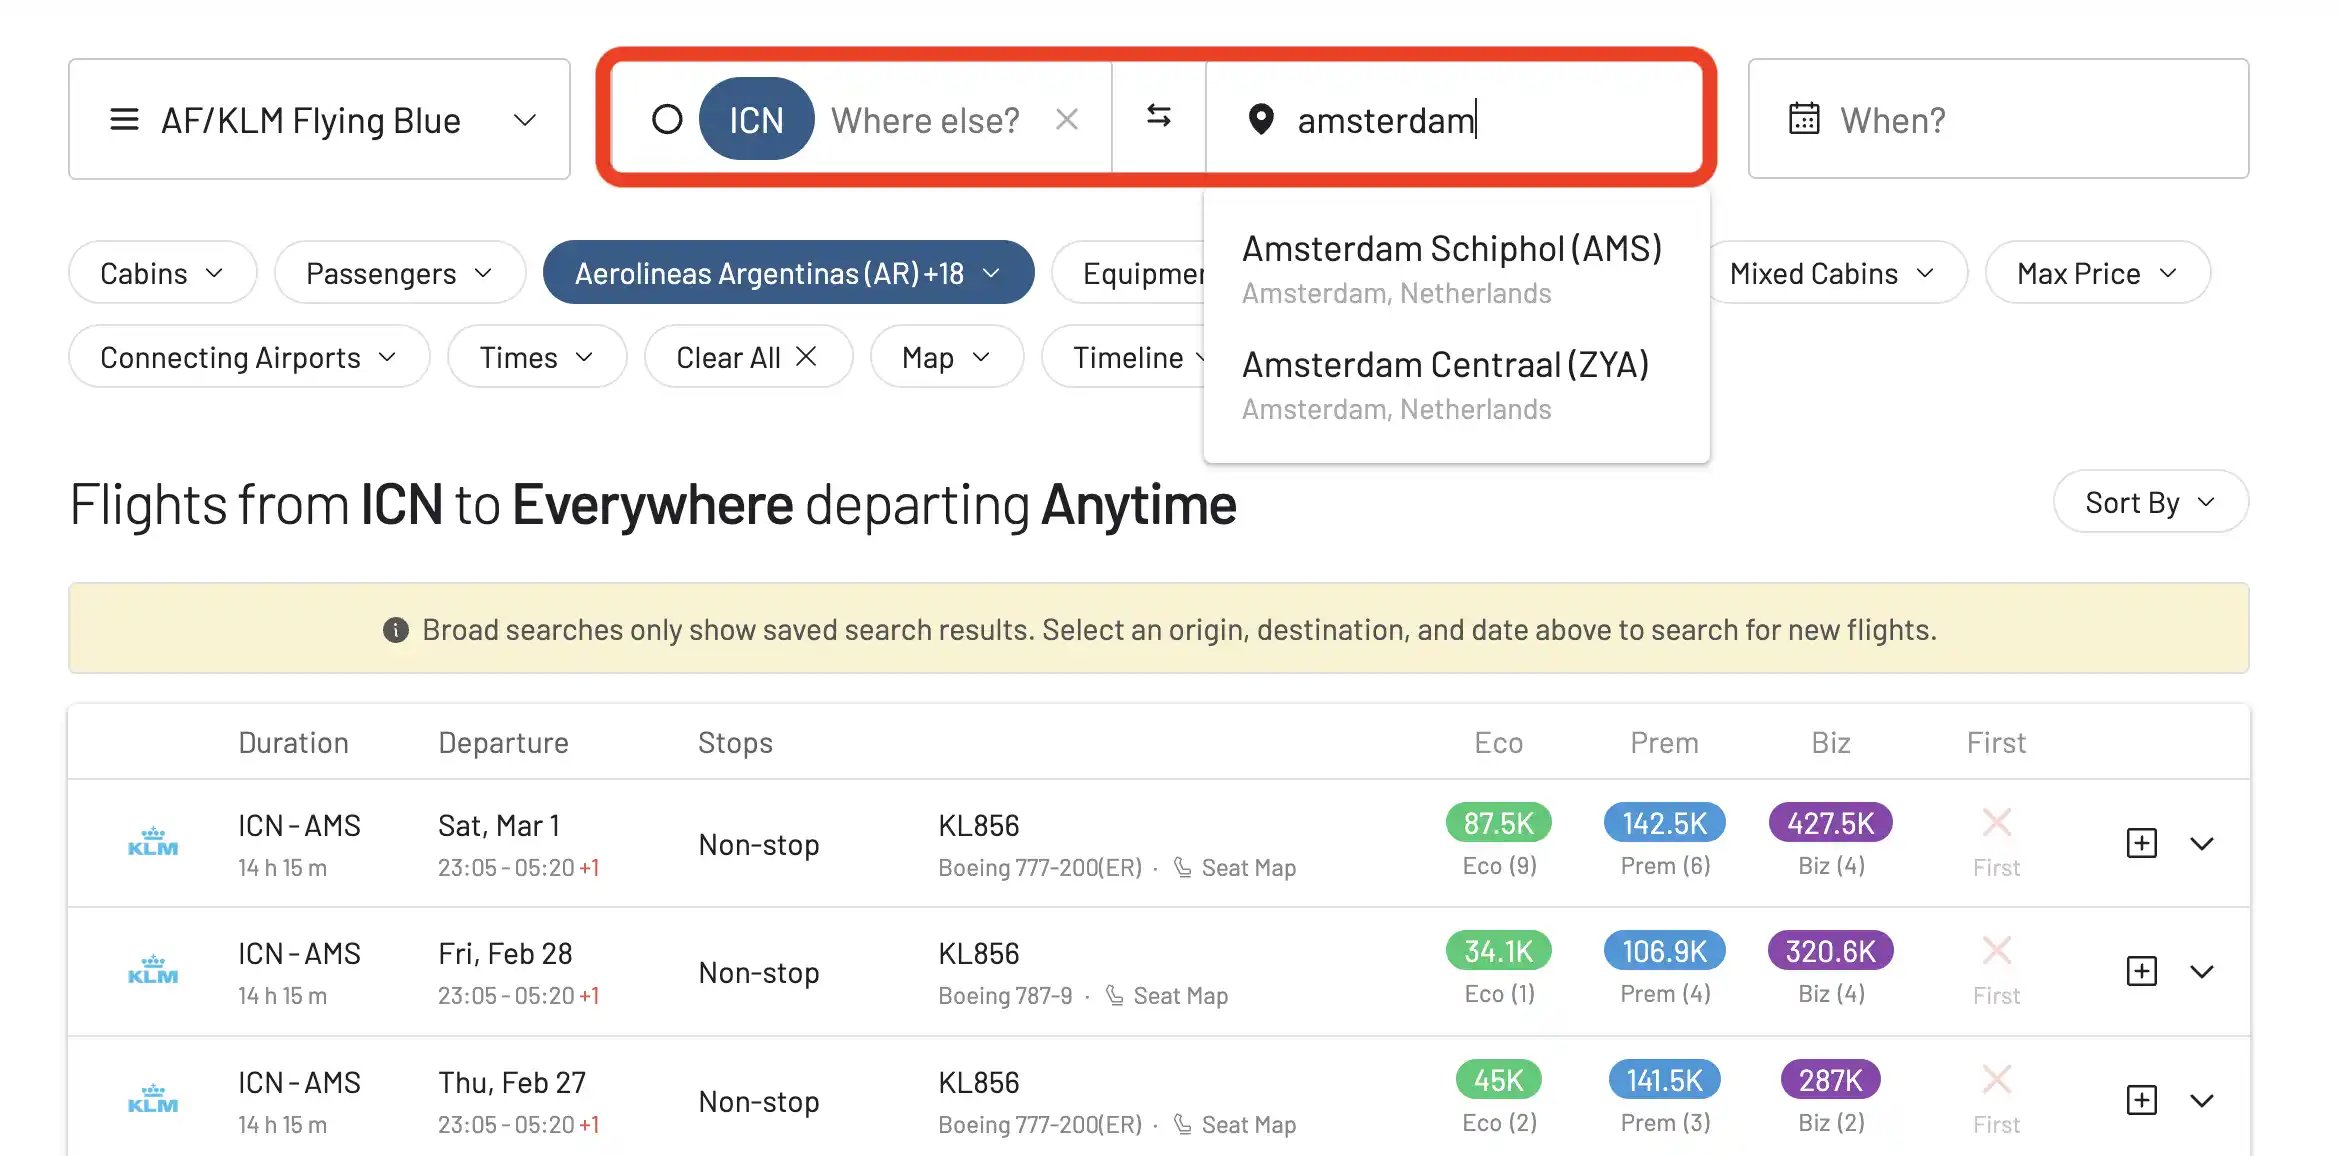The width and height of the screenshot is (2338, 1156).
Task: Click the info icon in the yellow notice banner
Action: [396, 630]
